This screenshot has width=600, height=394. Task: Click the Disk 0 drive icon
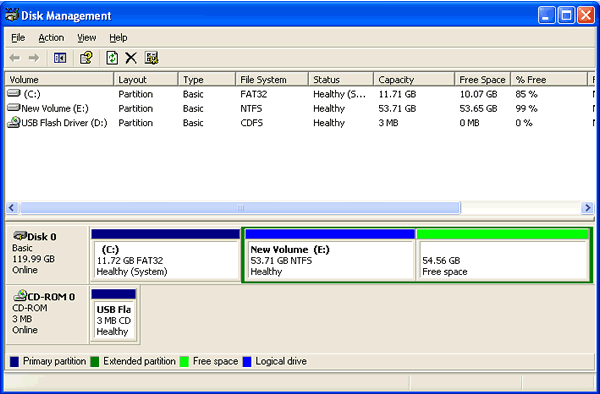20,235
